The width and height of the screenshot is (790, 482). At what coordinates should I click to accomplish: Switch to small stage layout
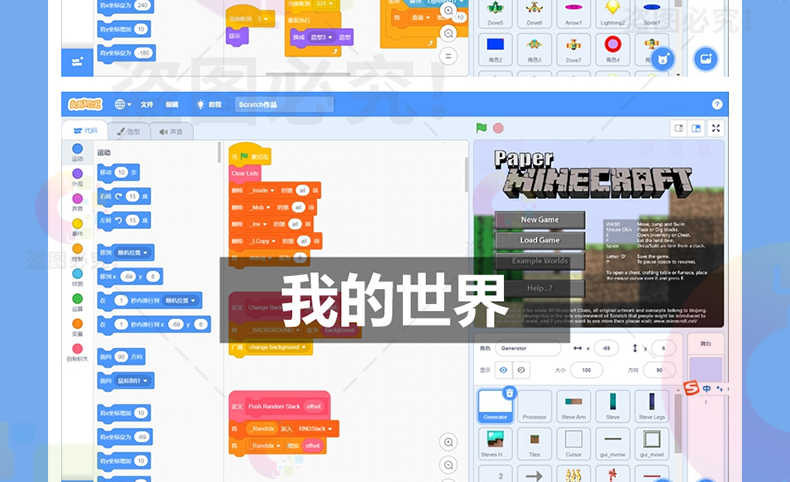[x=679, y=128]
